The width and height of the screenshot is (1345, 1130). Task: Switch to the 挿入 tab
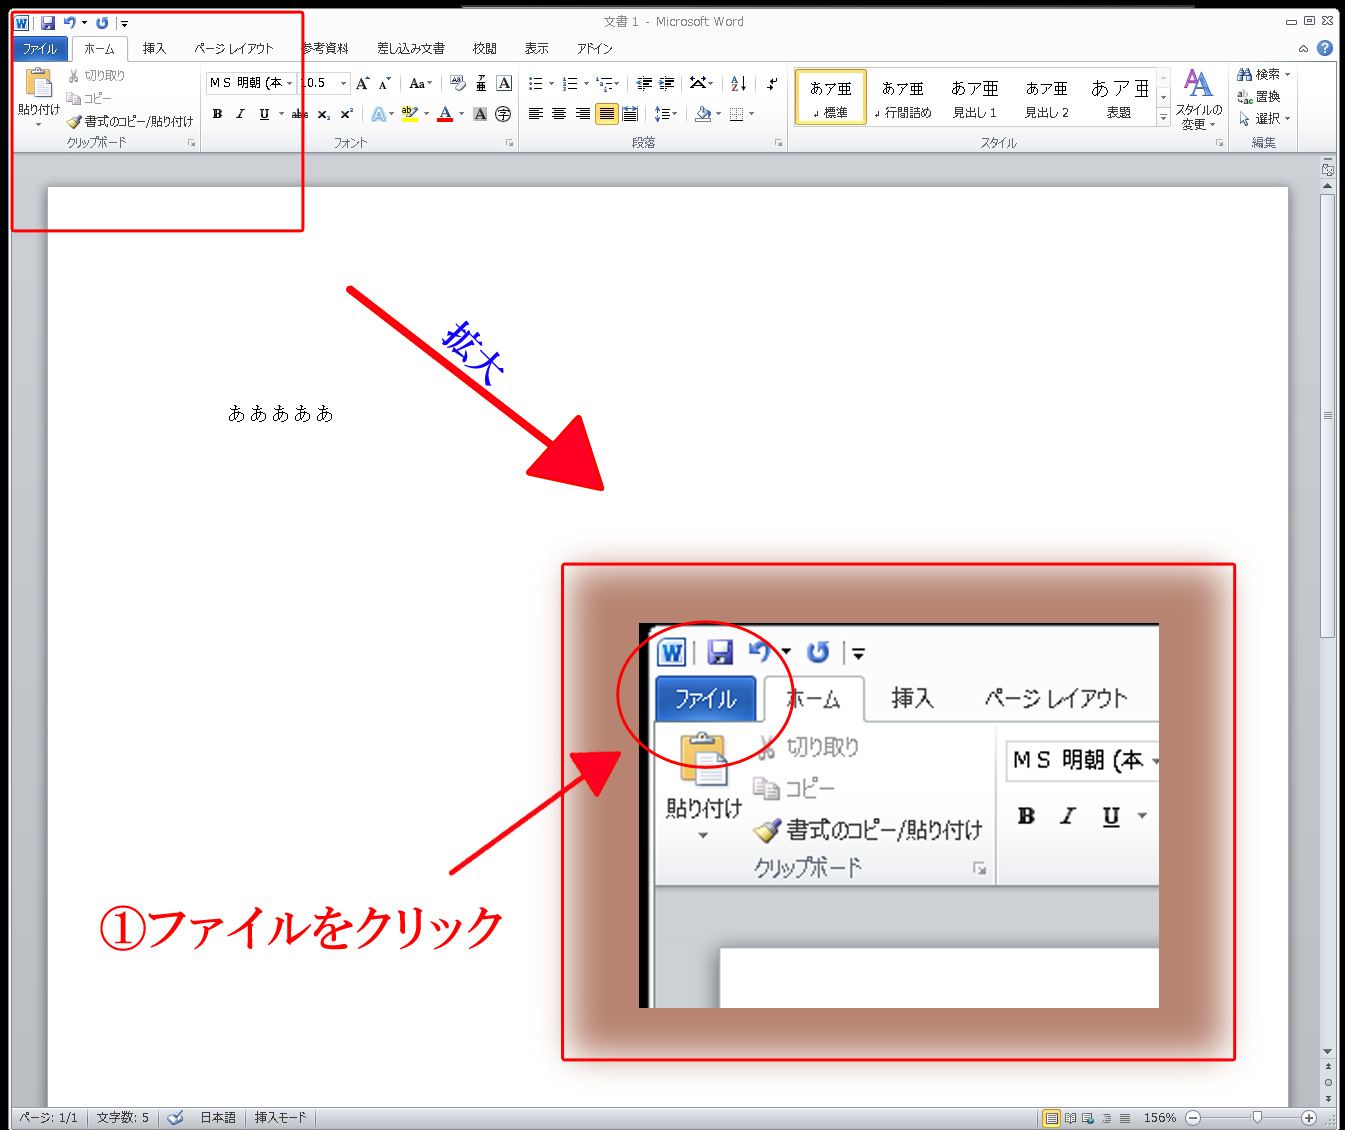154,48
